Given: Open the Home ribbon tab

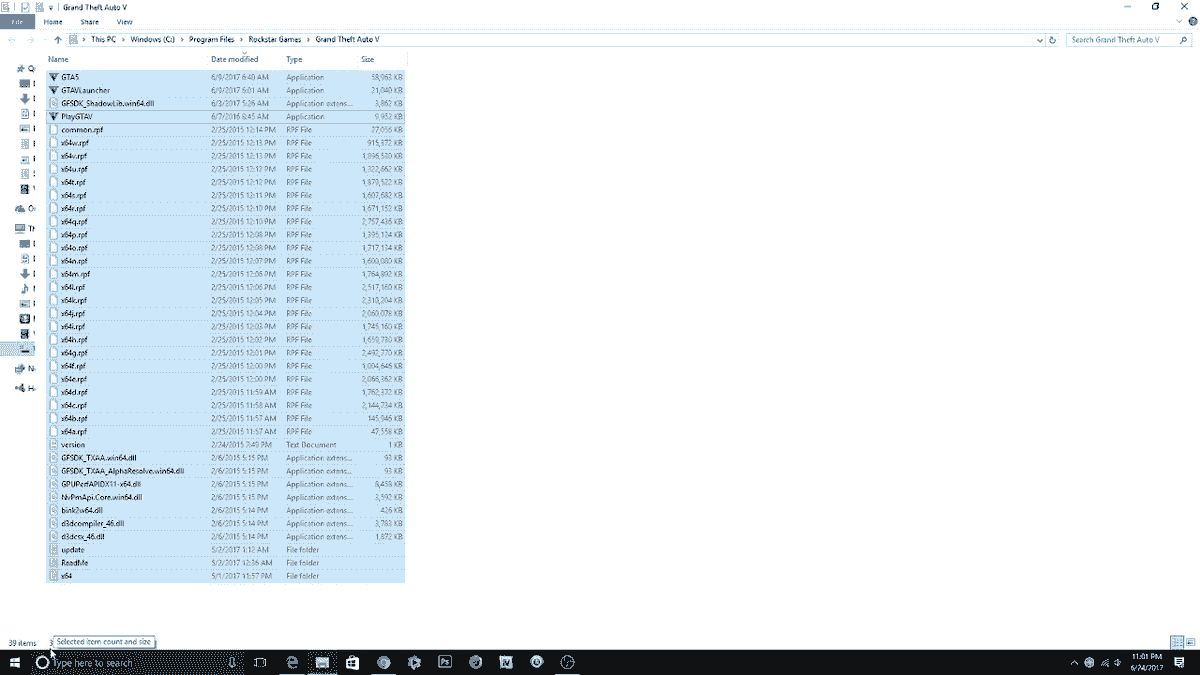Looking at the screenshot, I should pyautogui.click(x=53, y=21).
